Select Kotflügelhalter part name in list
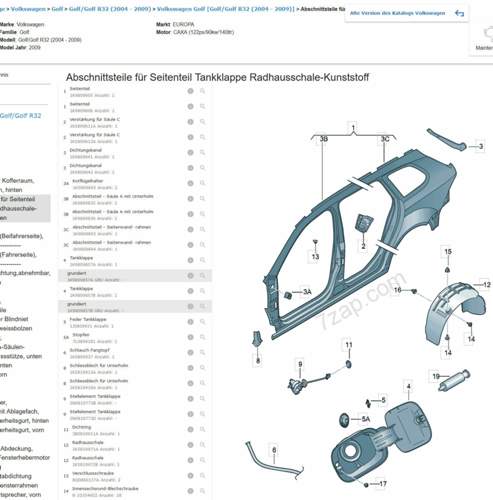Image resolution: width=493 pixels, height=500 pixels. [x=88, y=181]
